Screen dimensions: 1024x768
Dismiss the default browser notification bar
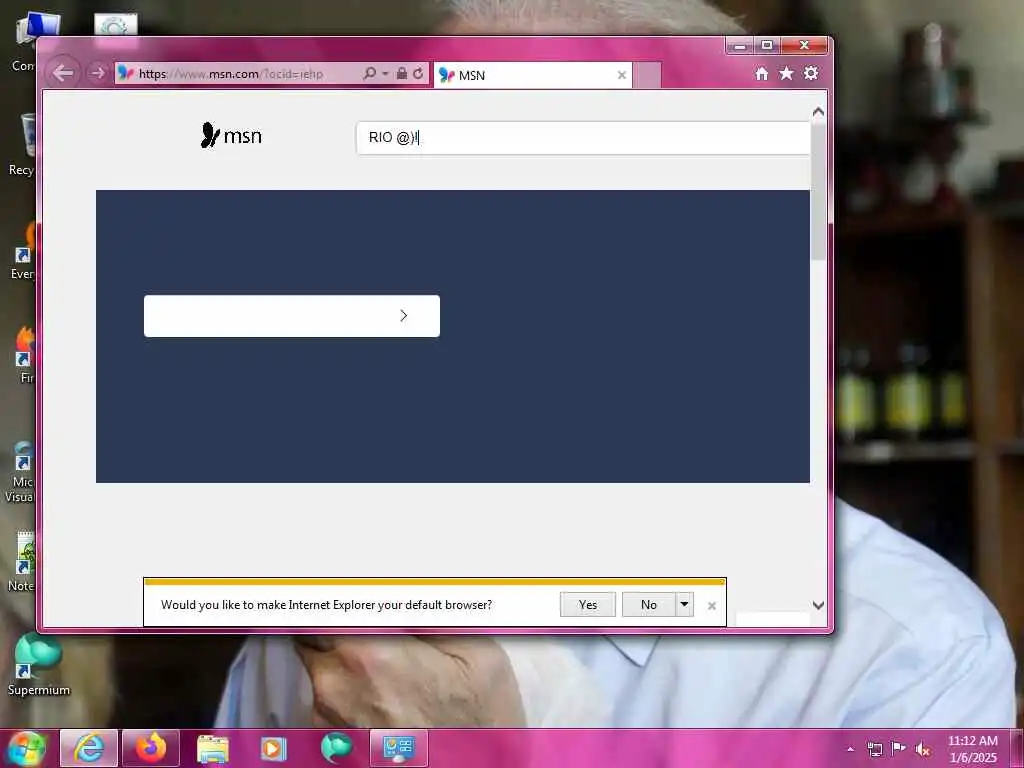pos(712,606)
